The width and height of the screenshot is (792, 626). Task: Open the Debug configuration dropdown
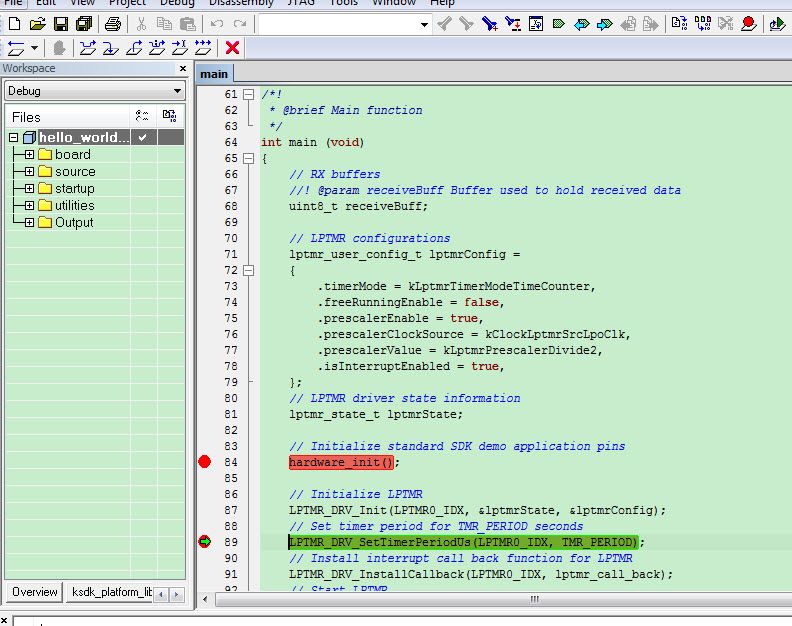pos(176,91)
